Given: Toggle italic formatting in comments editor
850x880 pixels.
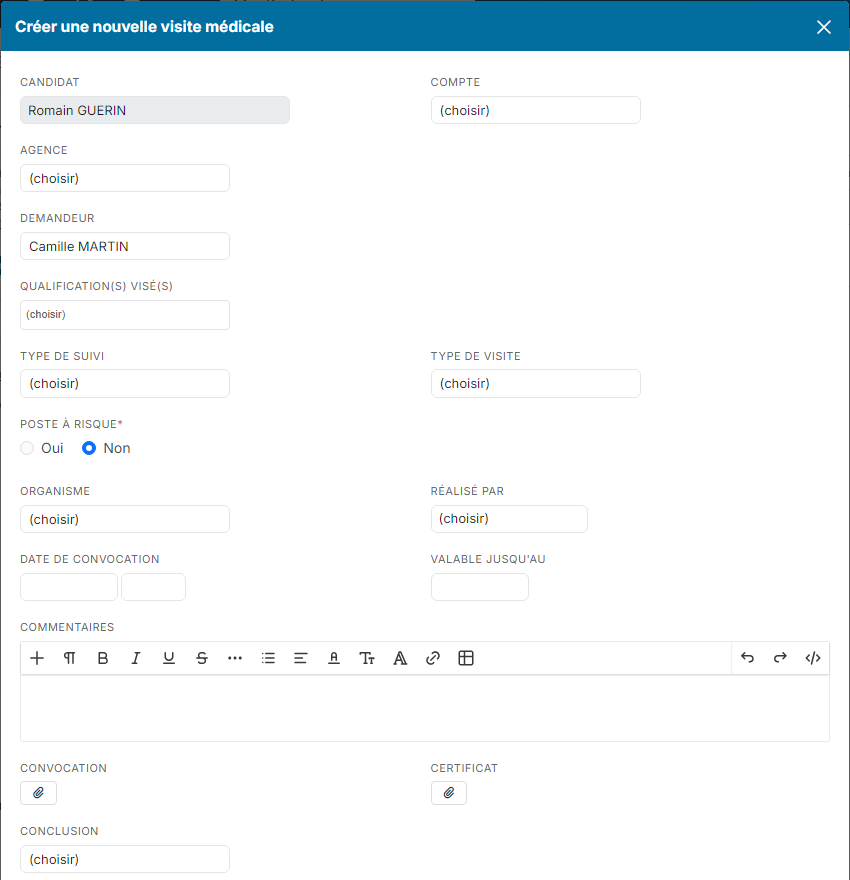Looking at the screenshot, I should click(x=136, y=658).
